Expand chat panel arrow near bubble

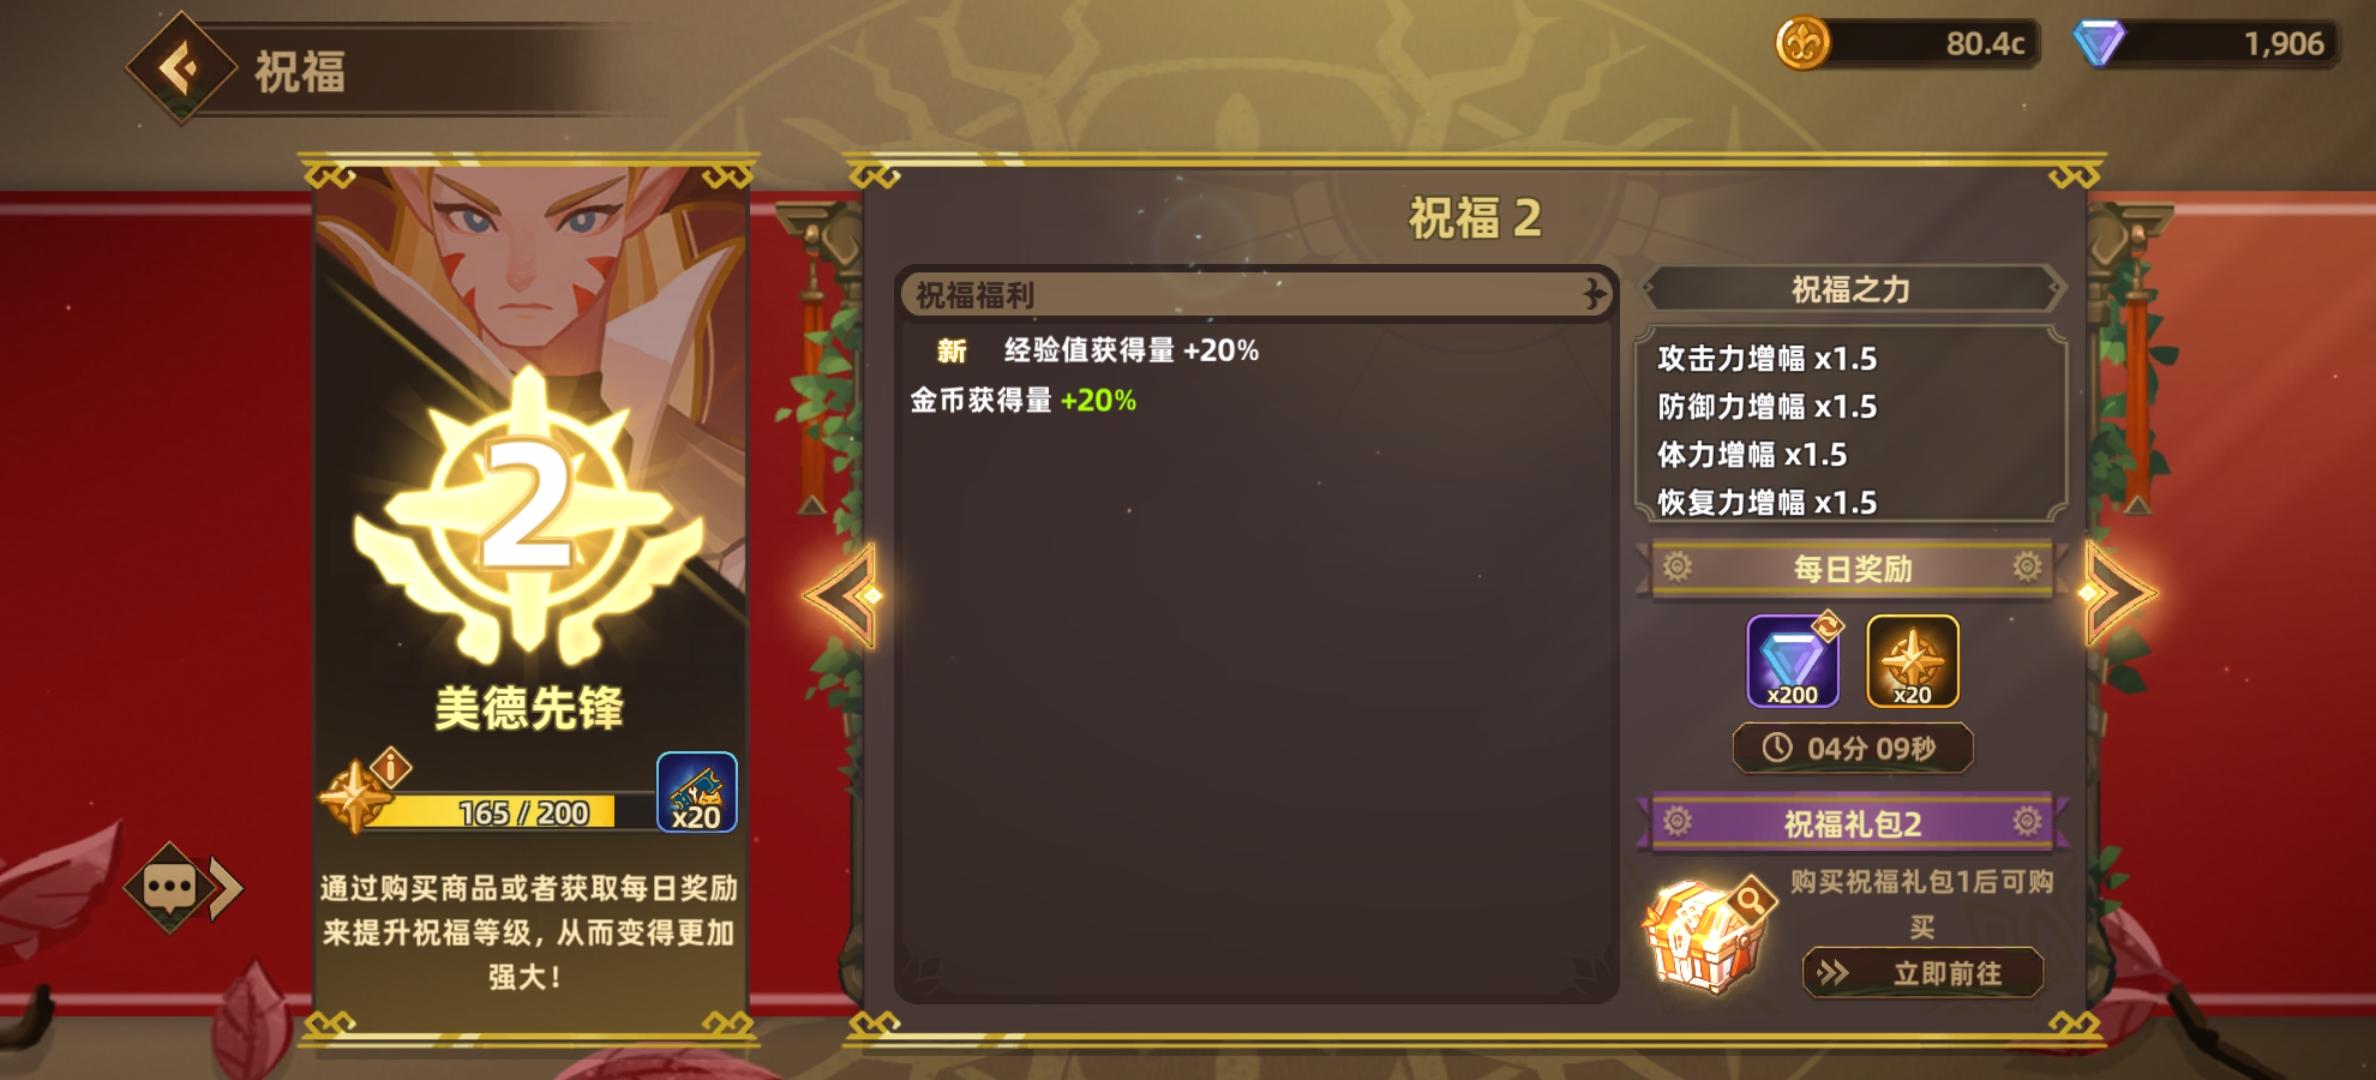tap(227, 887)
